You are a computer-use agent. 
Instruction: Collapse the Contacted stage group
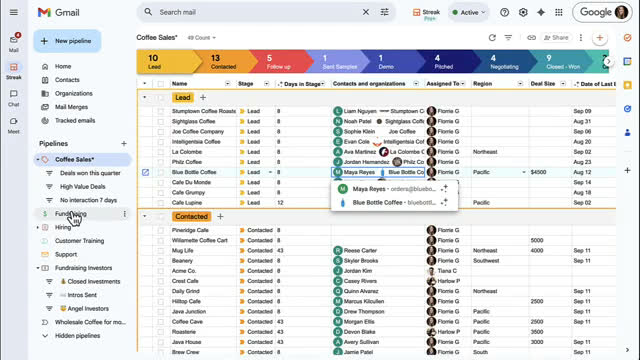coord(144,216)
